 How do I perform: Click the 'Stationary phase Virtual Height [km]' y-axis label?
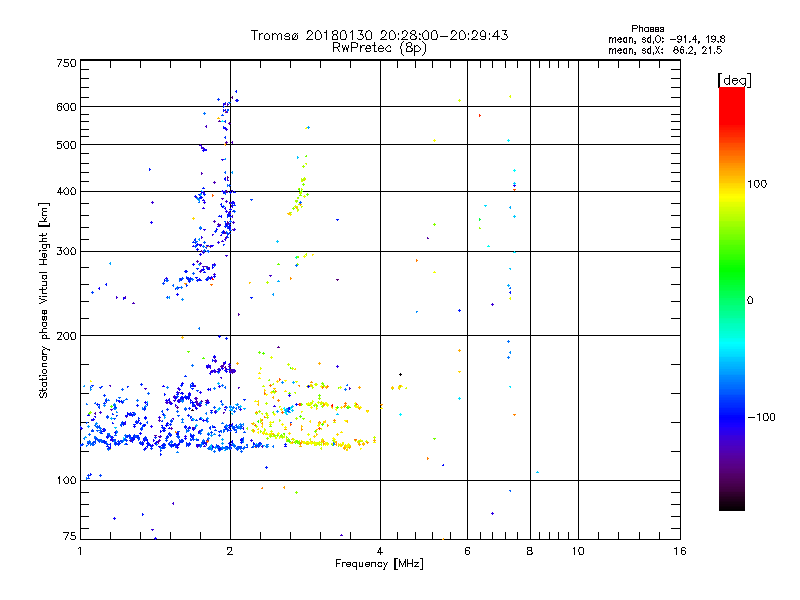click(x=44, y=301)
